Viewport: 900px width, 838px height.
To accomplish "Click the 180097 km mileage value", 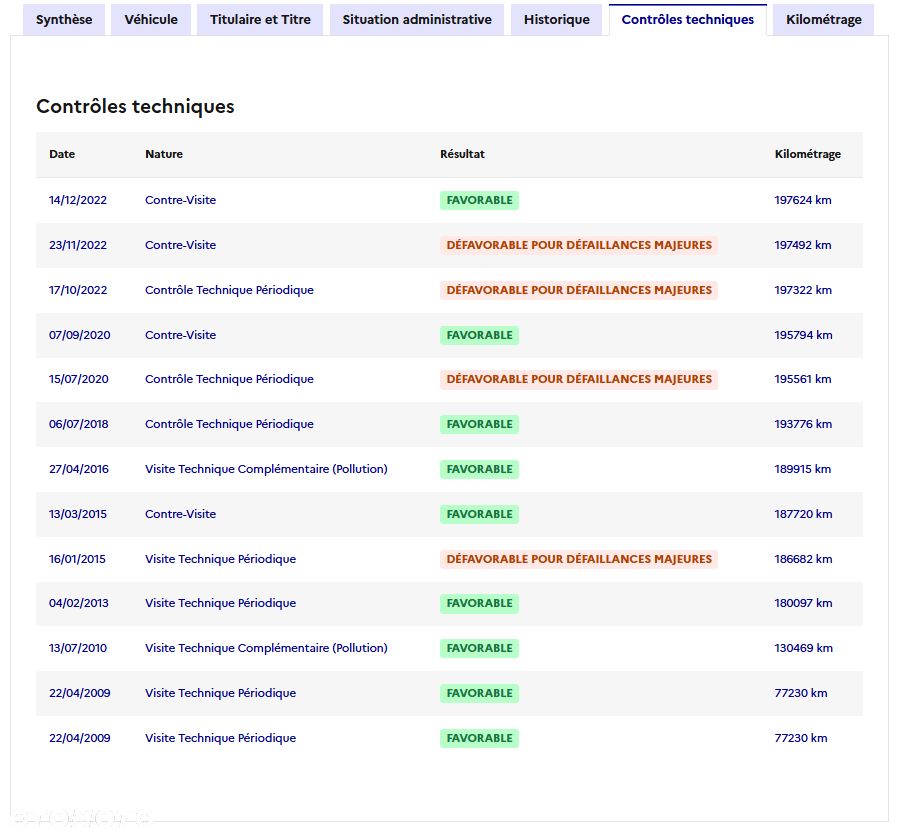I will (x=803, y=603).
